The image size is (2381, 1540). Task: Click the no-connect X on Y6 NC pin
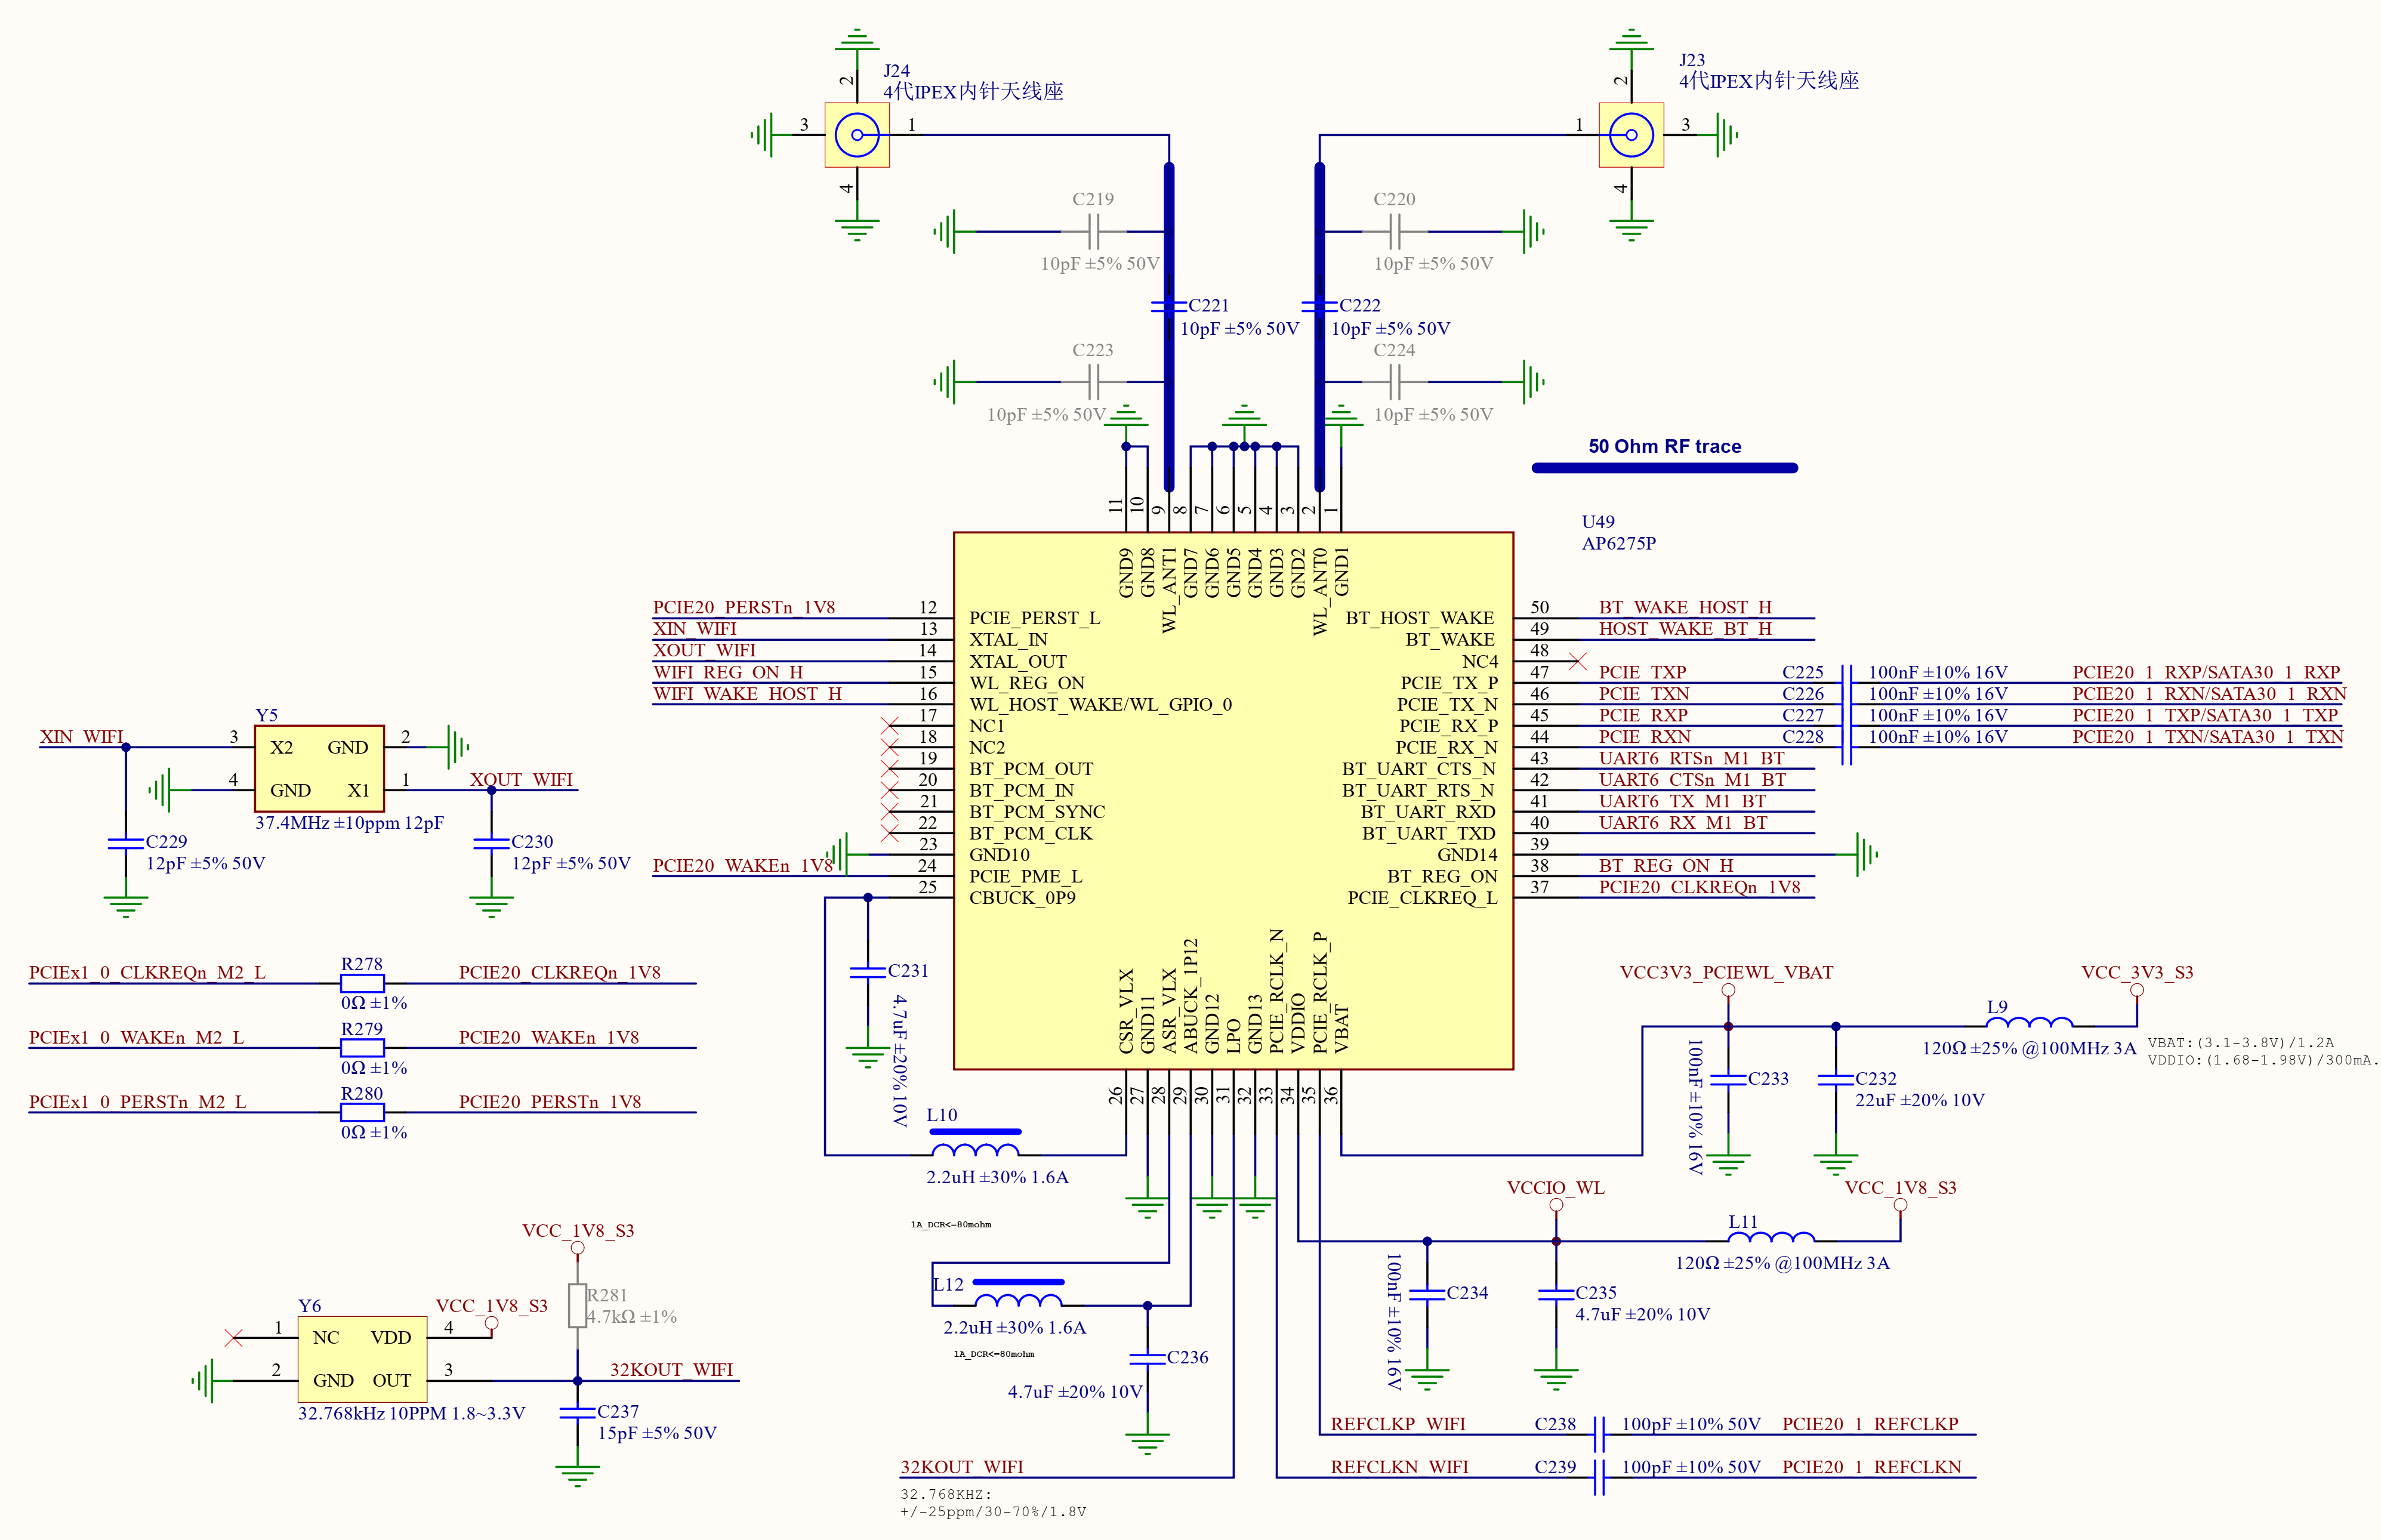pyautogui.click(x=233, y=1337)
